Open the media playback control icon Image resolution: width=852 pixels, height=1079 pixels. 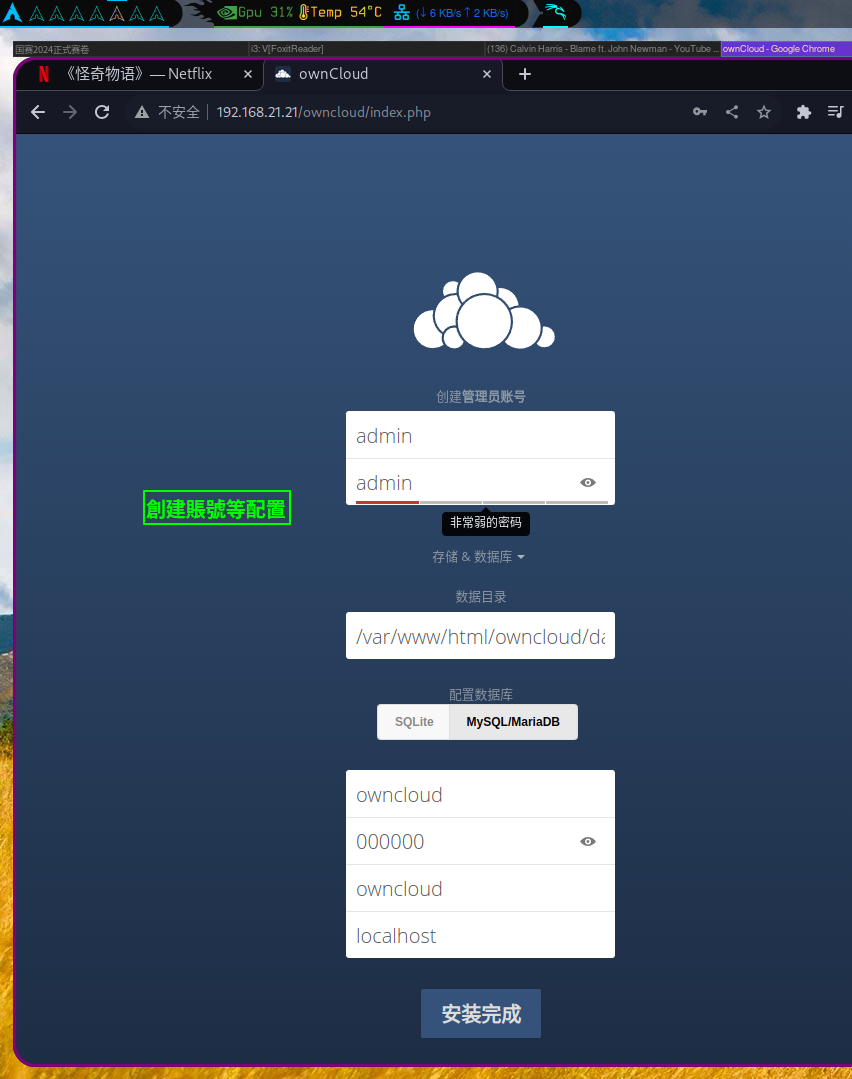(835, 112)
